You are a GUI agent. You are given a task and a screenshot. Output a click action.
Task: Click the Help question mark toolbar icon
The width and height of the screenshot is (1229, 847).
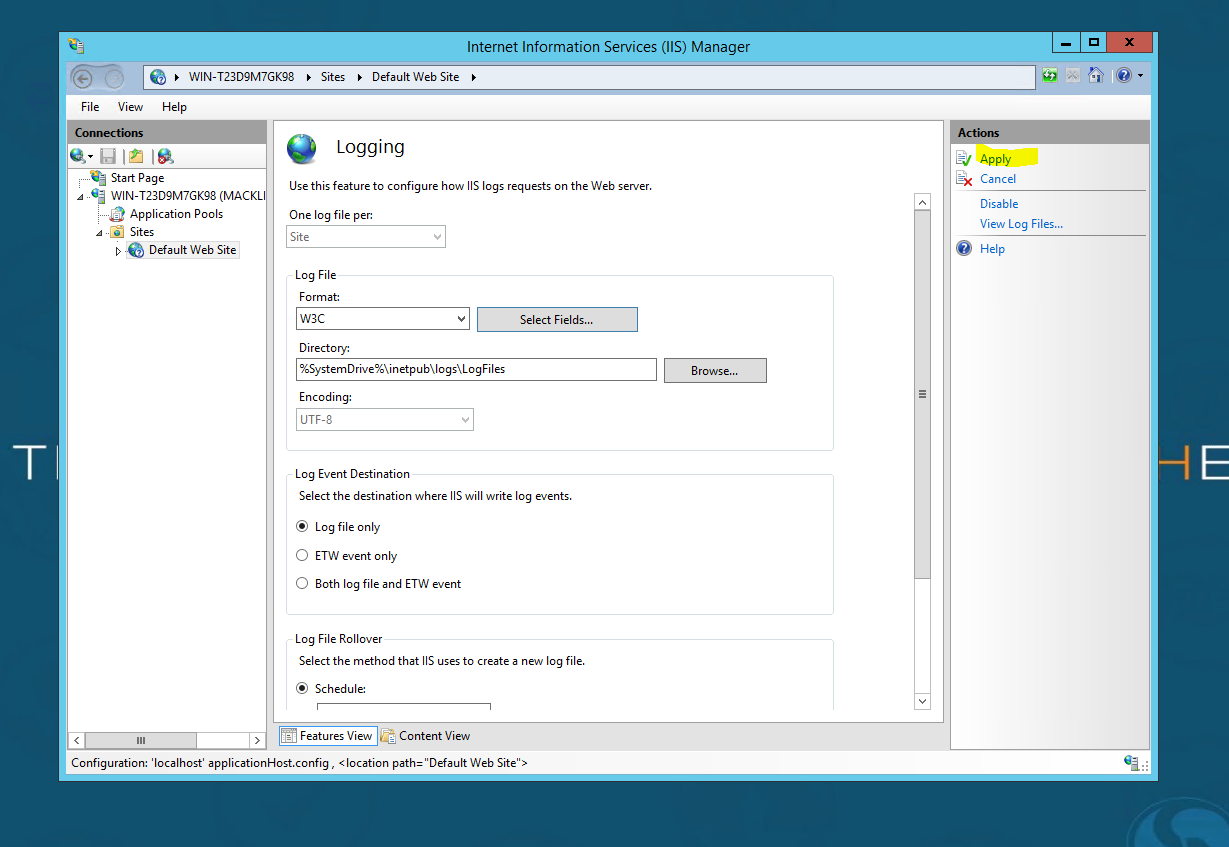[1124, 75]
